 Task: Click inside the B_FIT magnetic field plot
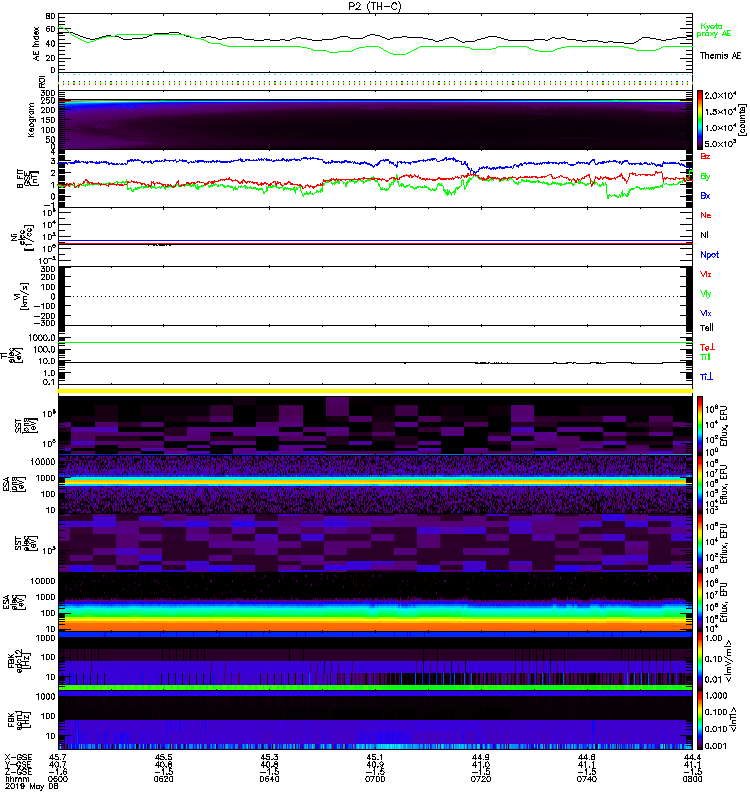[375, 179]
